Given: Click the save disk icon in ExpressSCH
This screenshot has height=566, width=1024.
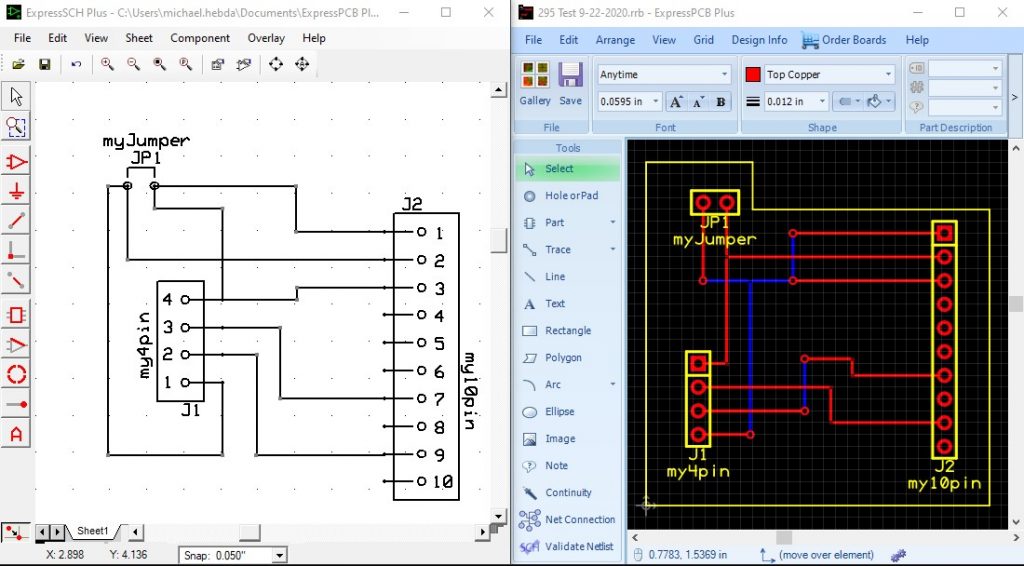Looking at the screenshot, I should [44, 64].
